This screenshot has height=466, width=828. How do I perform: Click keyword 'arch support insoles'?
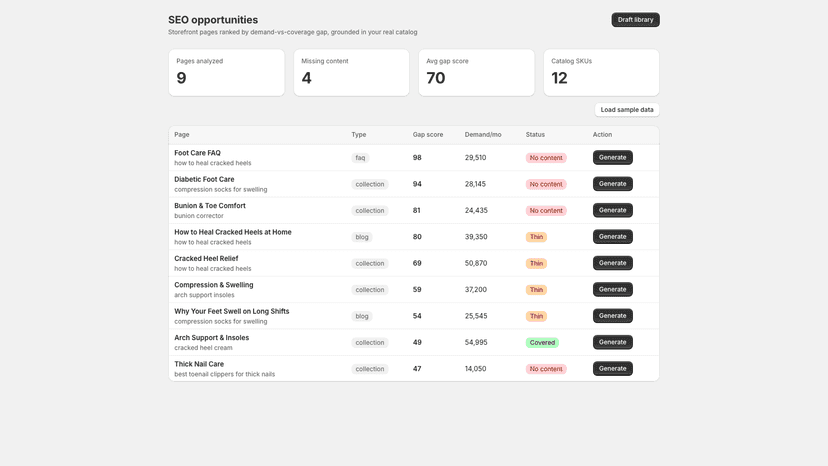(x=204, y=295)
